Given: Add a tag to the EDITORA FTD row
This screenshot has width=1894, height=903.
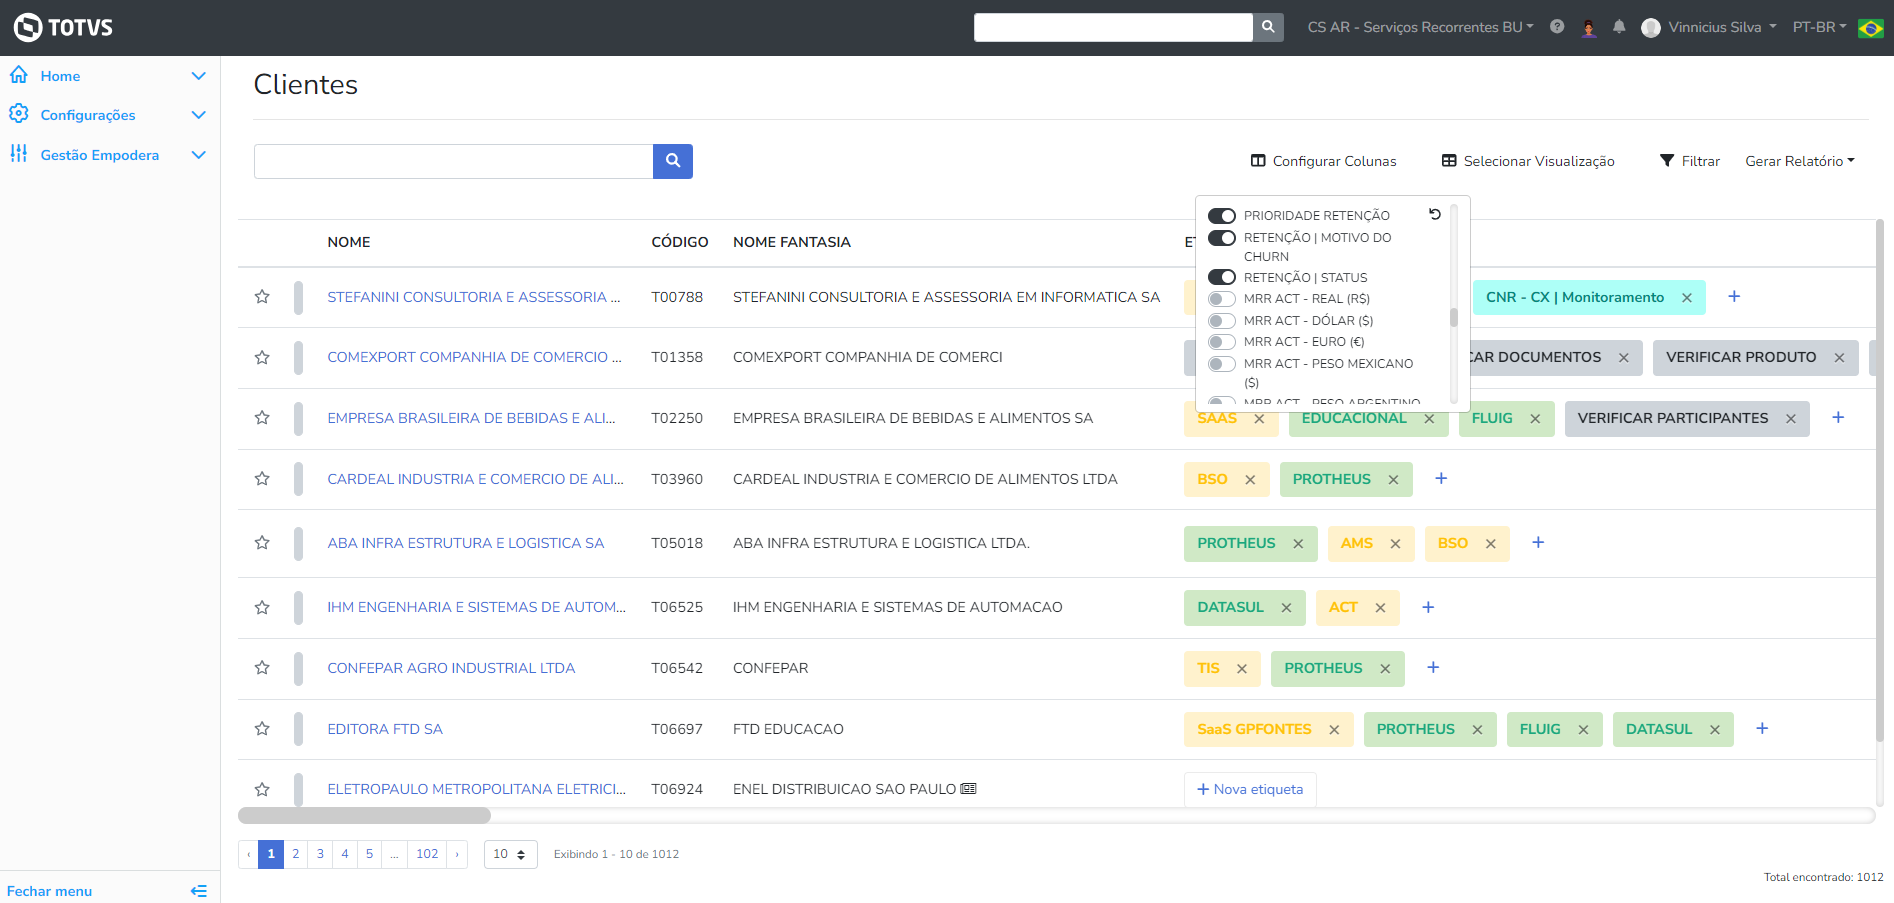Looking at the screenshot, I should click(x=1762, y=729).
